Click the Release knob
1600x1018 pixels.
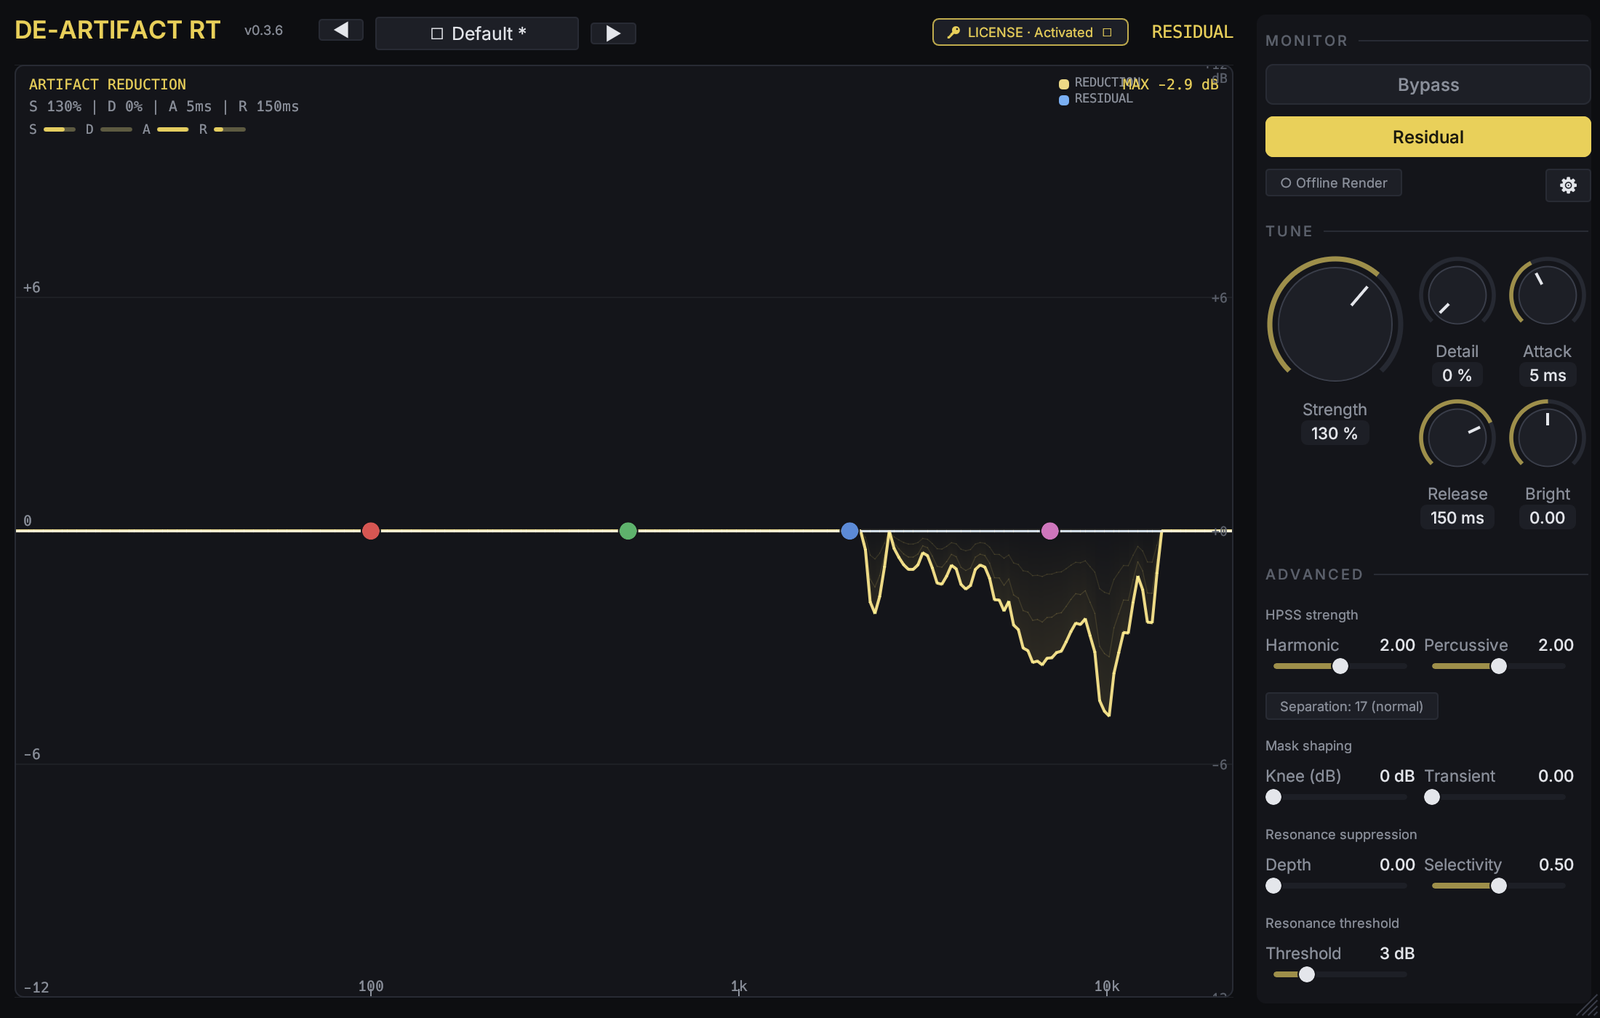pyautogui.click(x=1457, y=437)
